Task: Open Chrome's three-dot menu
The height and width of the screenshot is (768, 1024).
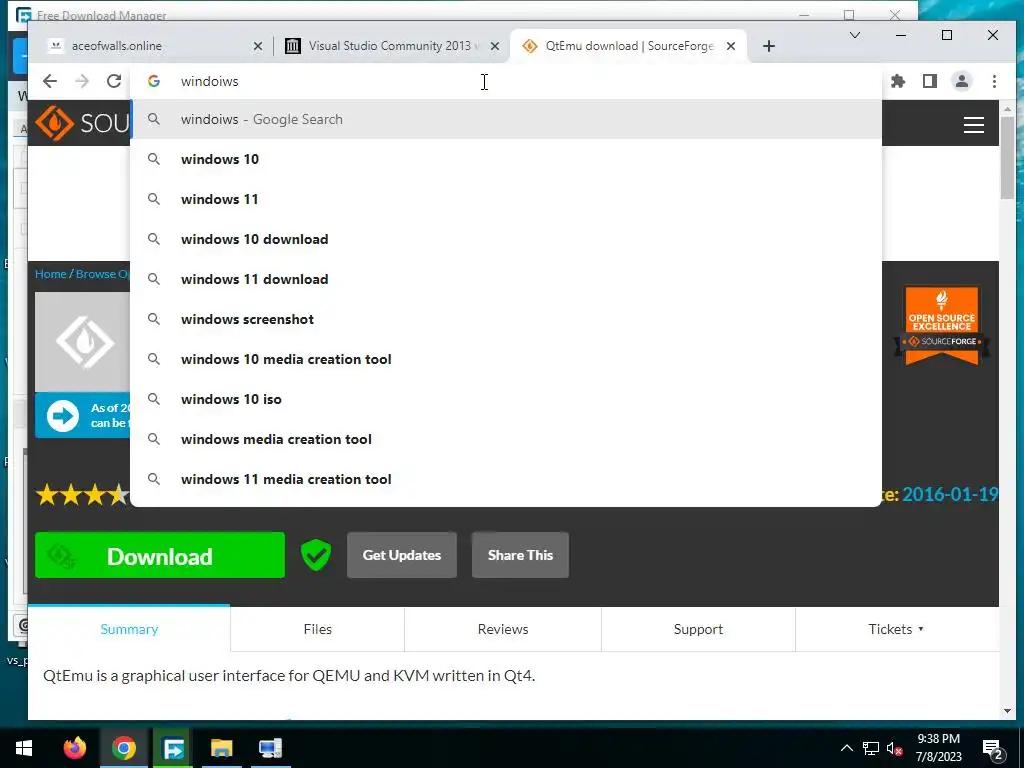Action: 994,81
